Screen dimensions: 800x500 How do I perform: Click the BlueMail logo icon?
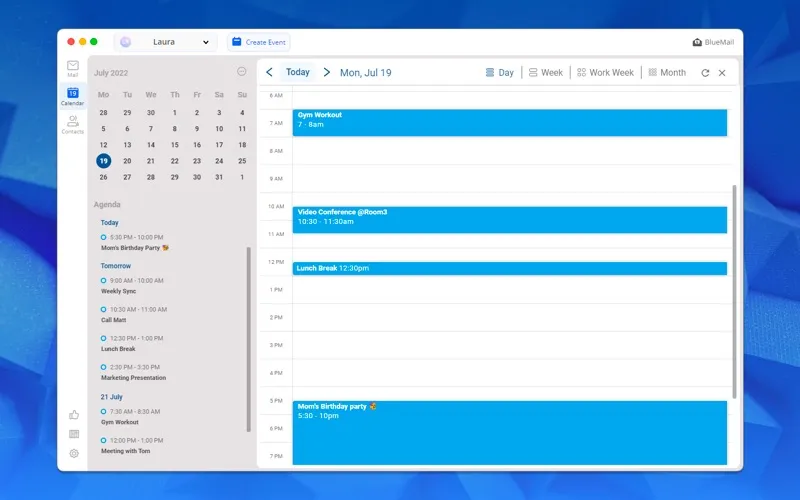[x=697, y=42]
